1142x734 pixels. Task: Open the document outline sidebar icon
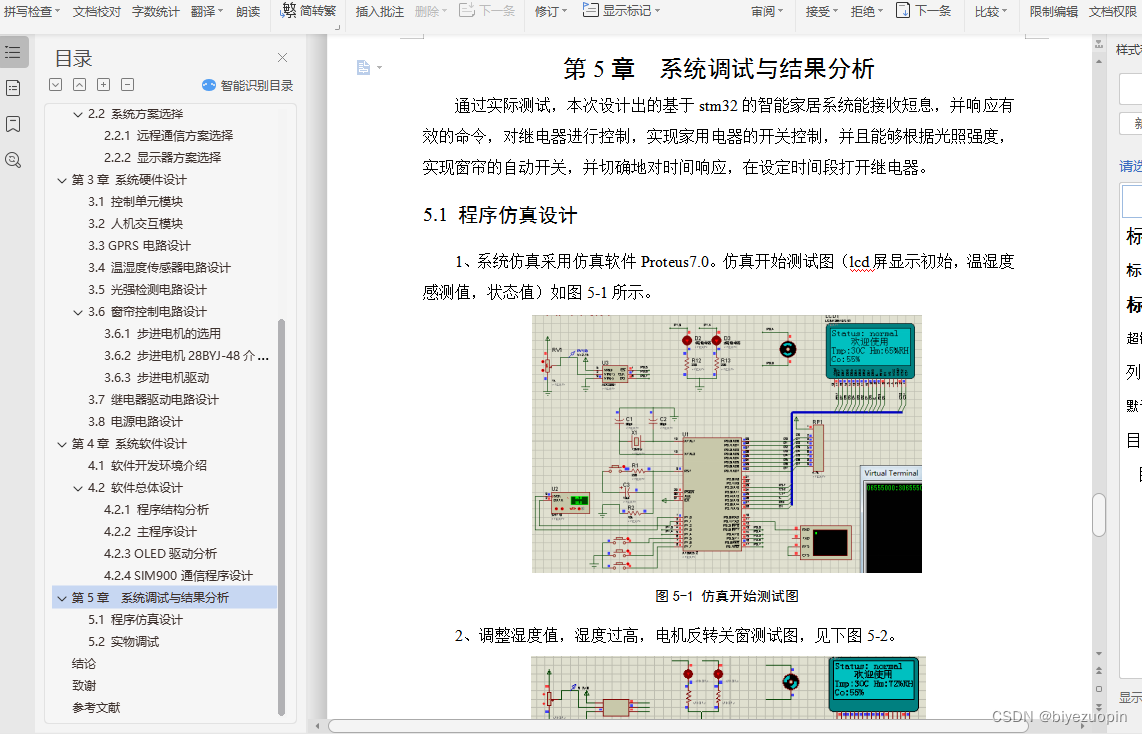click(12, 51)
